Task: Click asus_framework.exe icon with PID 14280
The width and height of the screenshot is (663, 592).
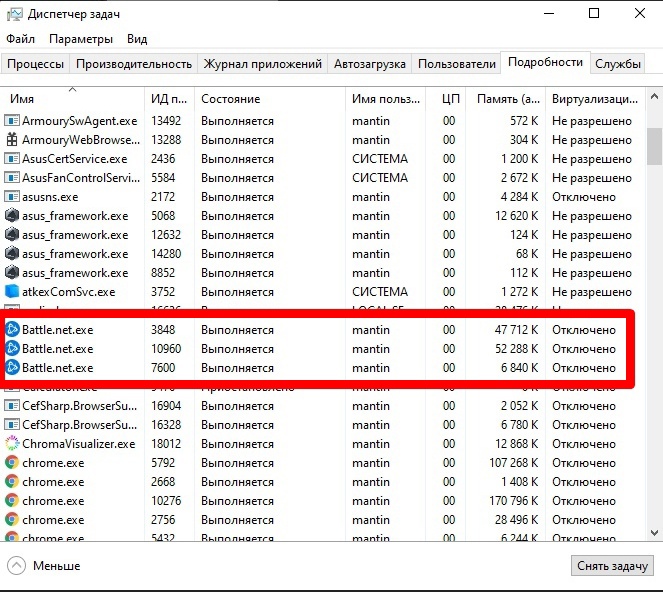Action: [12, 254]
